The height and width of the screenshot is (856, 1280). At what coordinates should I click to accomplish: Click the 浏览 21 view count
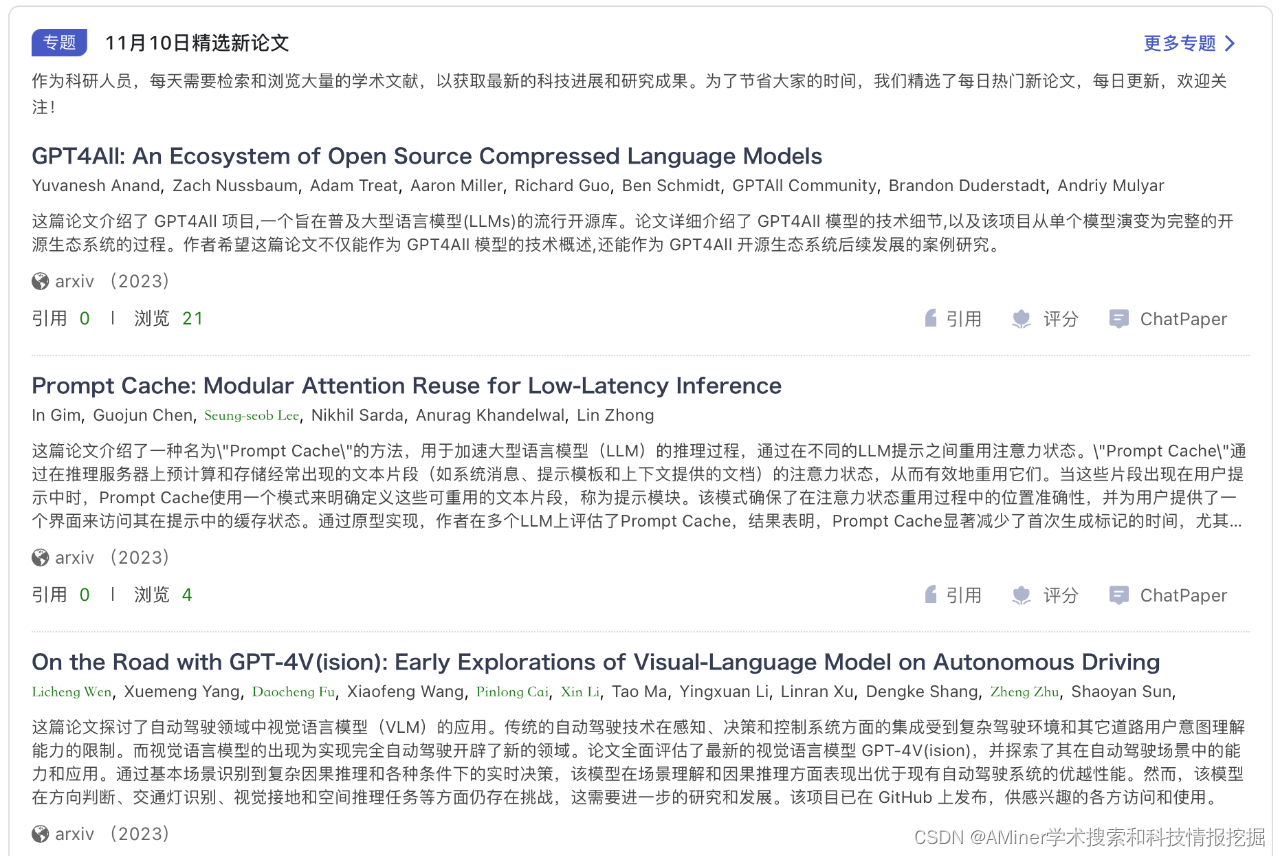169,319
